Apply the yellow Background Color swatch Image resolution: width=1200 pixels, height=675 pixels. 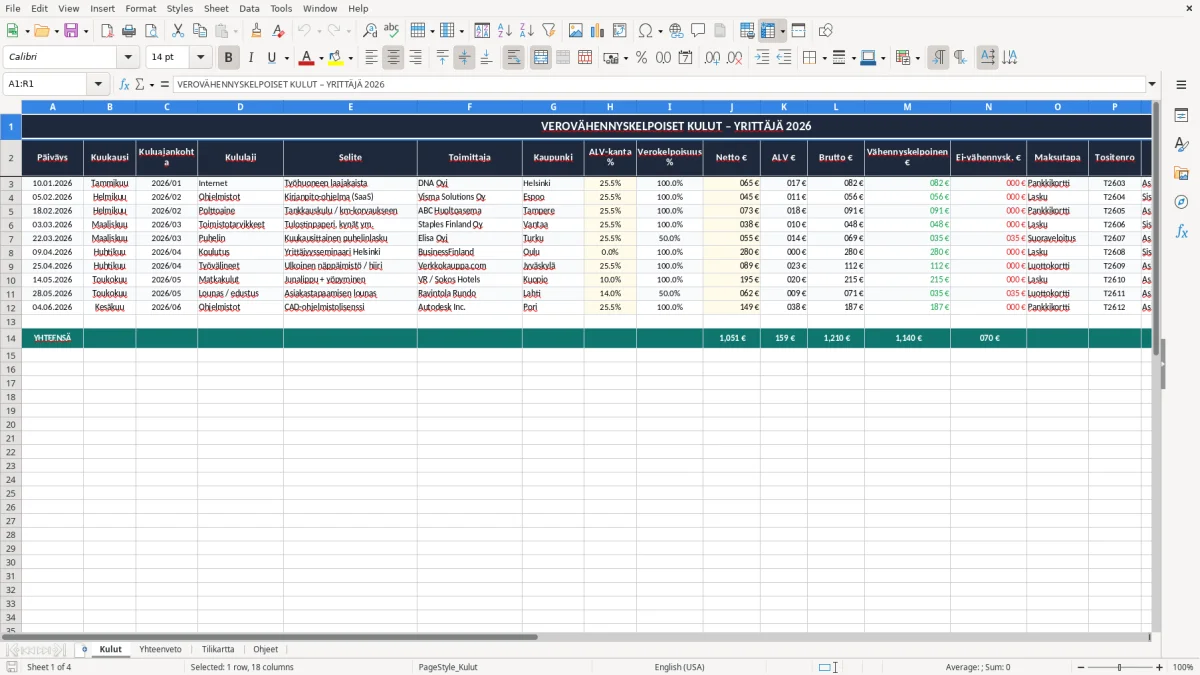pyautogui.click(x=336, y=58)
